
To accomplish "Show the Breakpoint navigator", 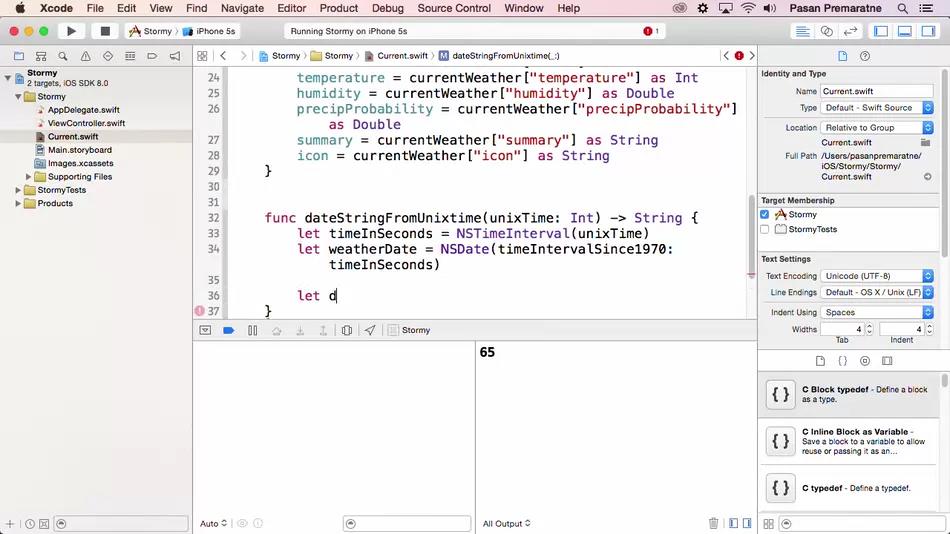I will coord(152,56).
